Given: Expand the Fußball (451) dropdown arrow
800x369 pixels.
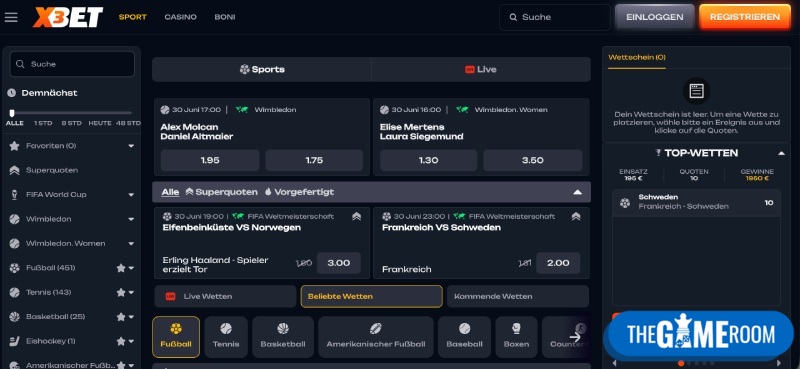Looking at the screenshot, I should (x=131, y=268).
